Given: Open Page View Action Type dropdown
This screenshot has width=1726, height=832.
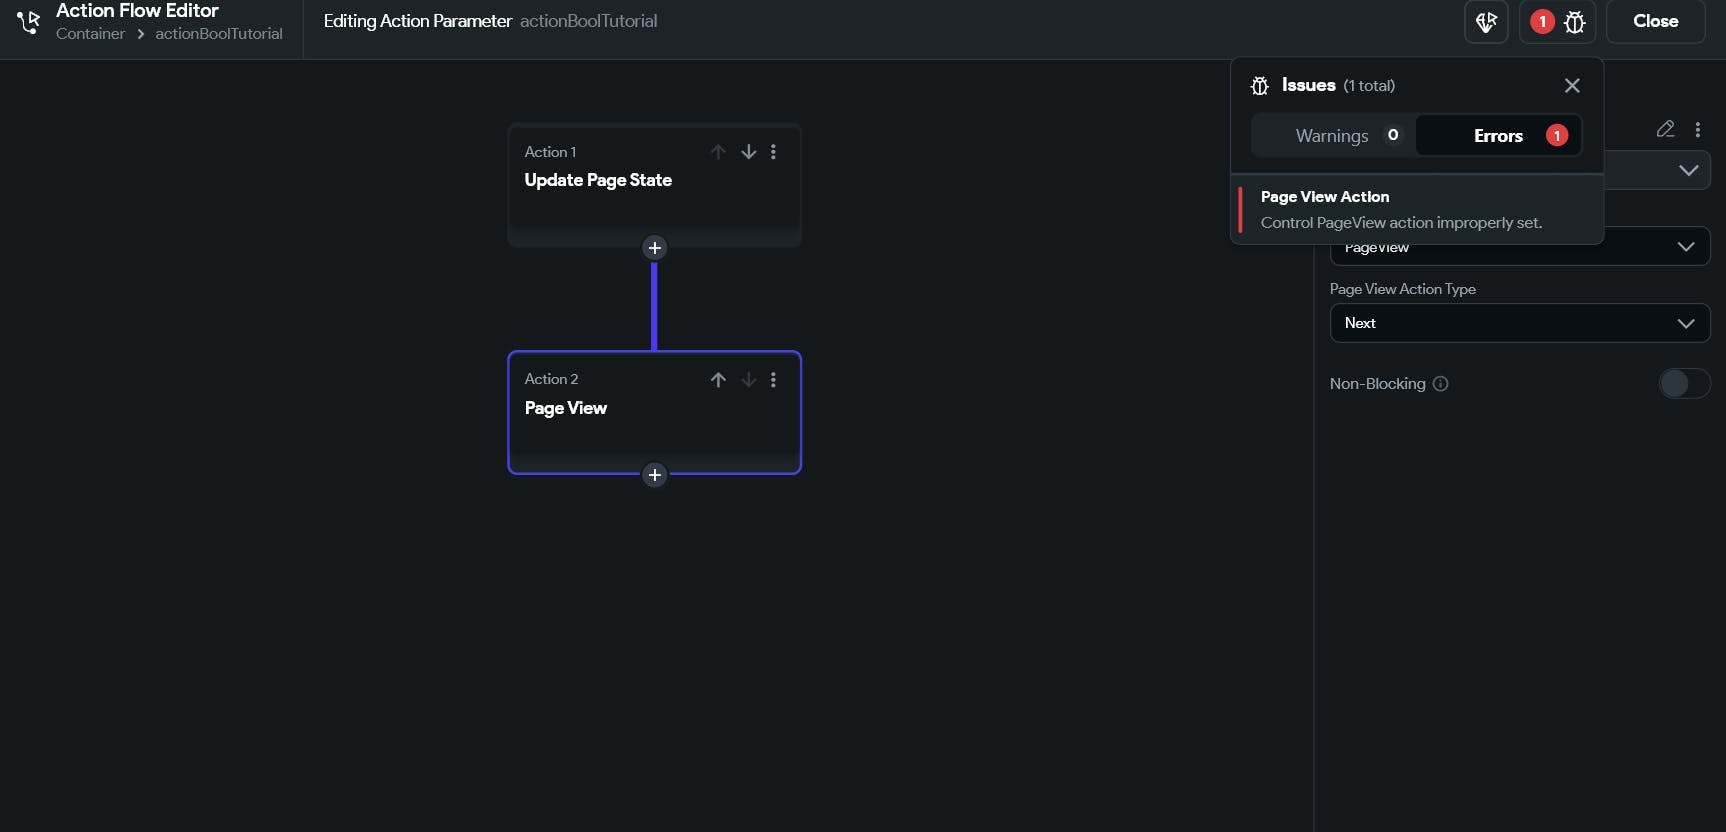Looking at the screenshot, I should tap(1519, 323).
